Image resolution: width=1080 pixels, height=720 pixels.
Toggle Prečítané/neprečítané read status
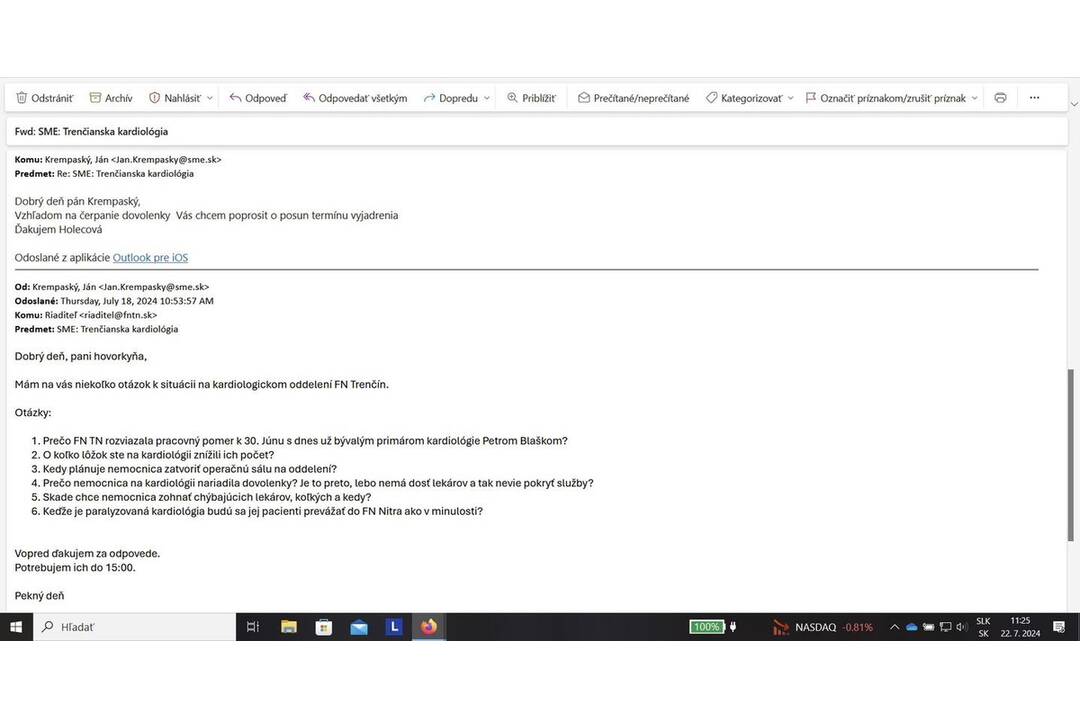(x=634, y=98)
